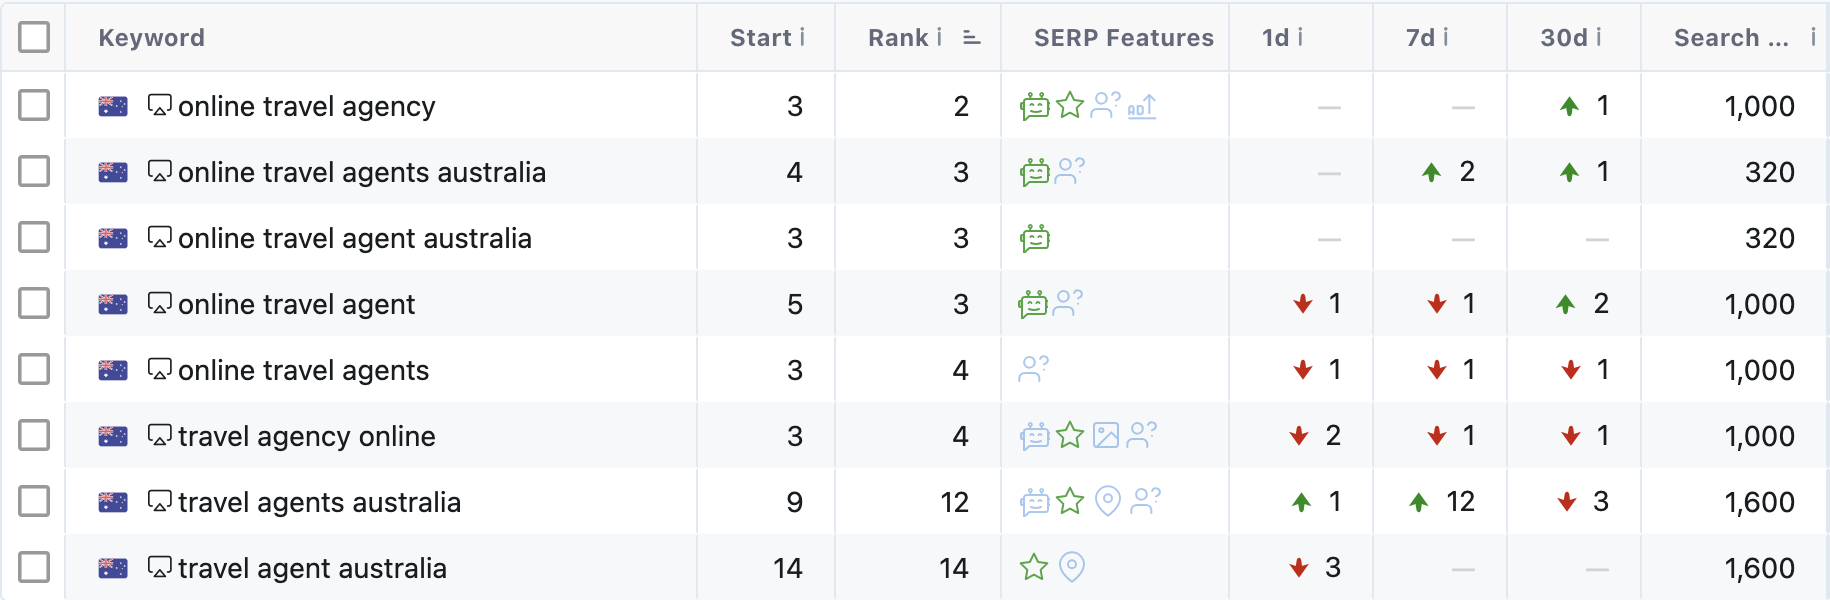Sort by the Search volume column header
1830x600 pixels.
pyautogui.click(x=1730, y=38)
